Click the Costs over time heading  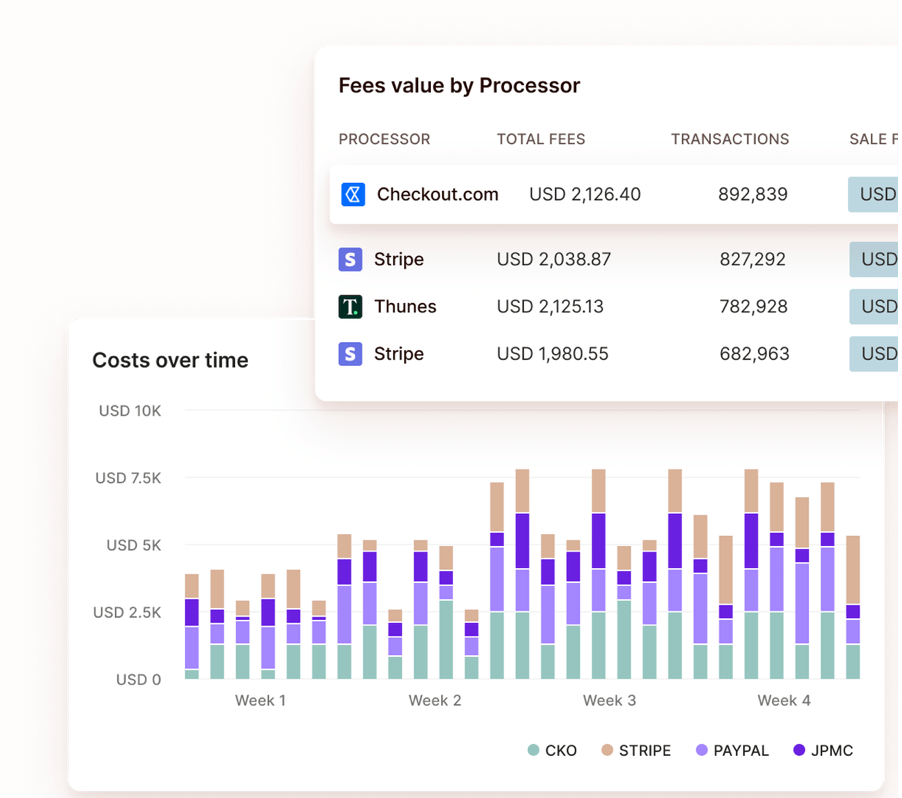pos(170,360)
